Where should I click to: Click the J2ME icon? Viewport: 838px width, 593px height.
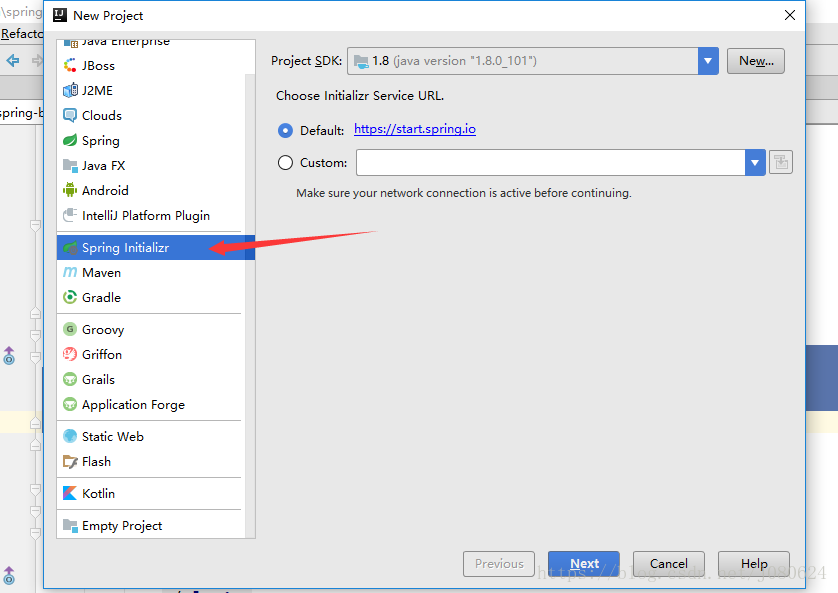(70, 91)
